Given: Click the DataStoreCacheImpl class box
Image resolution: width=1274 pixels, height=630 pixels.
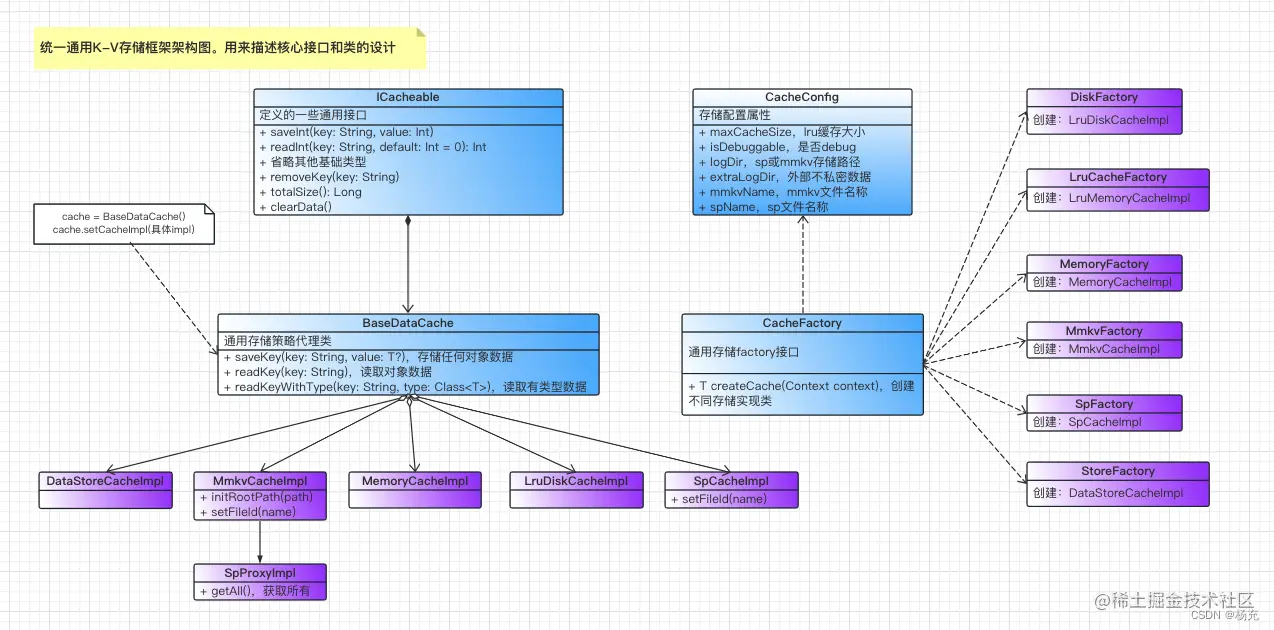Looking at the screenshot, I should click(105, 489).
